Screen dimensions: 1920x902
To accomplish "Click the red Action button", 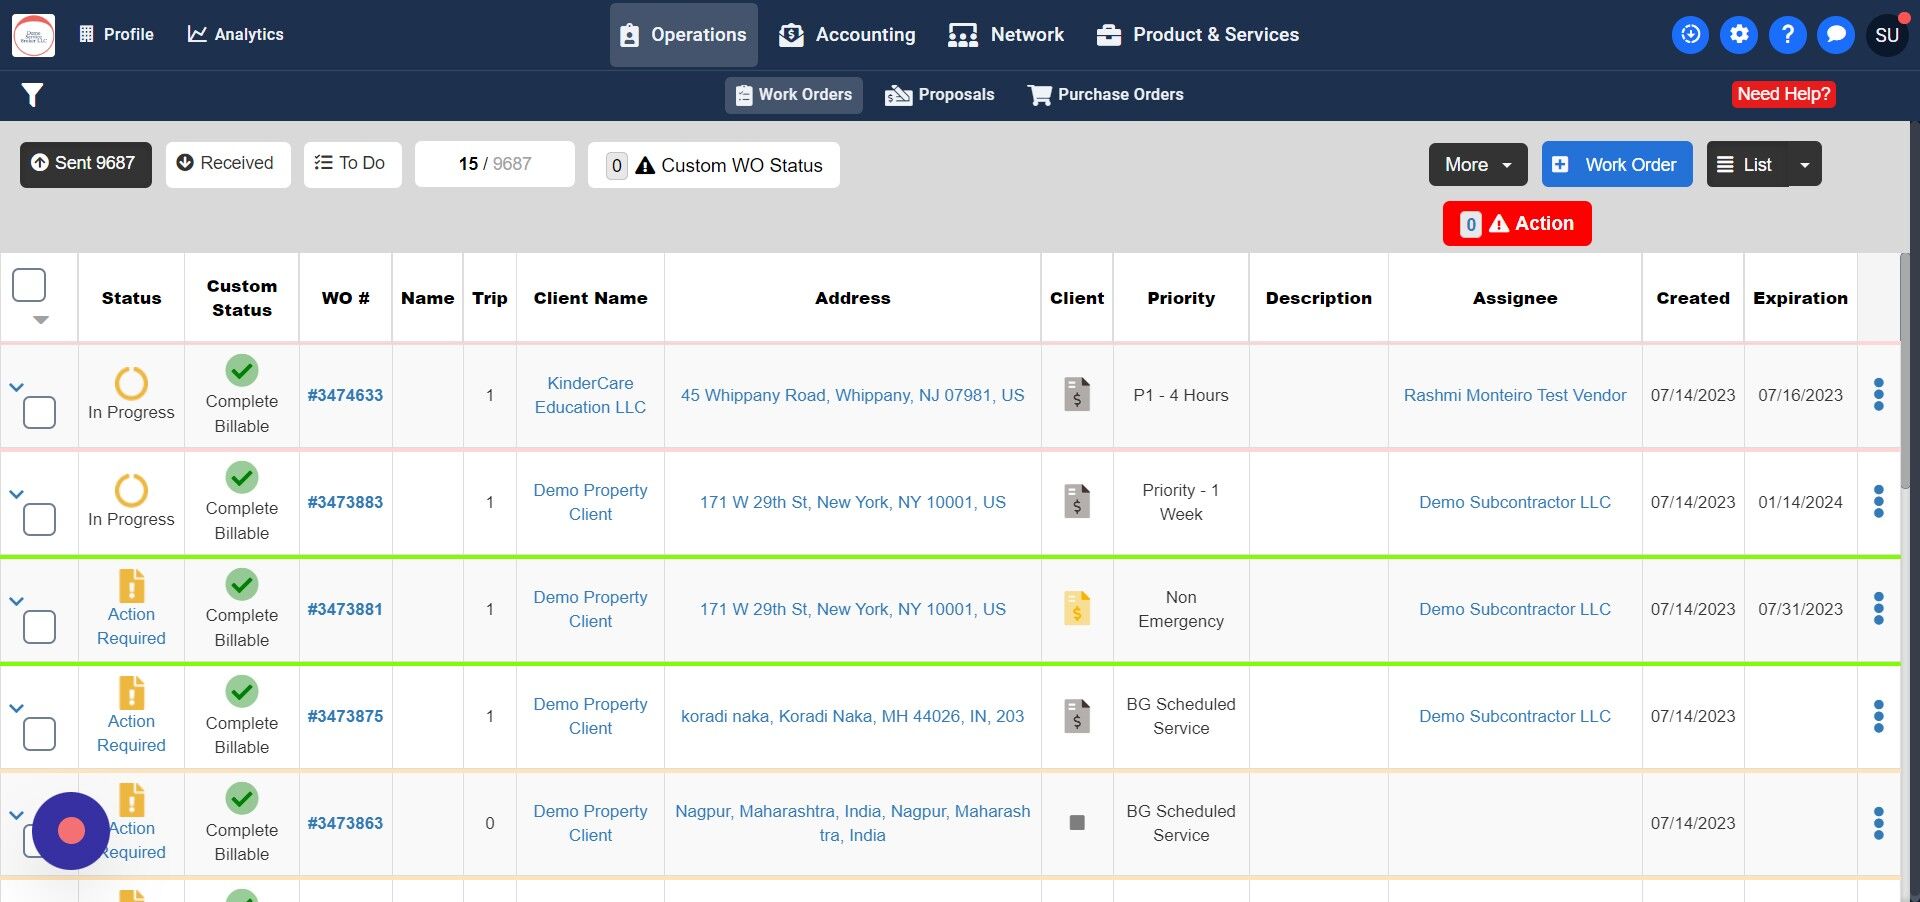I will point(1516,224).
